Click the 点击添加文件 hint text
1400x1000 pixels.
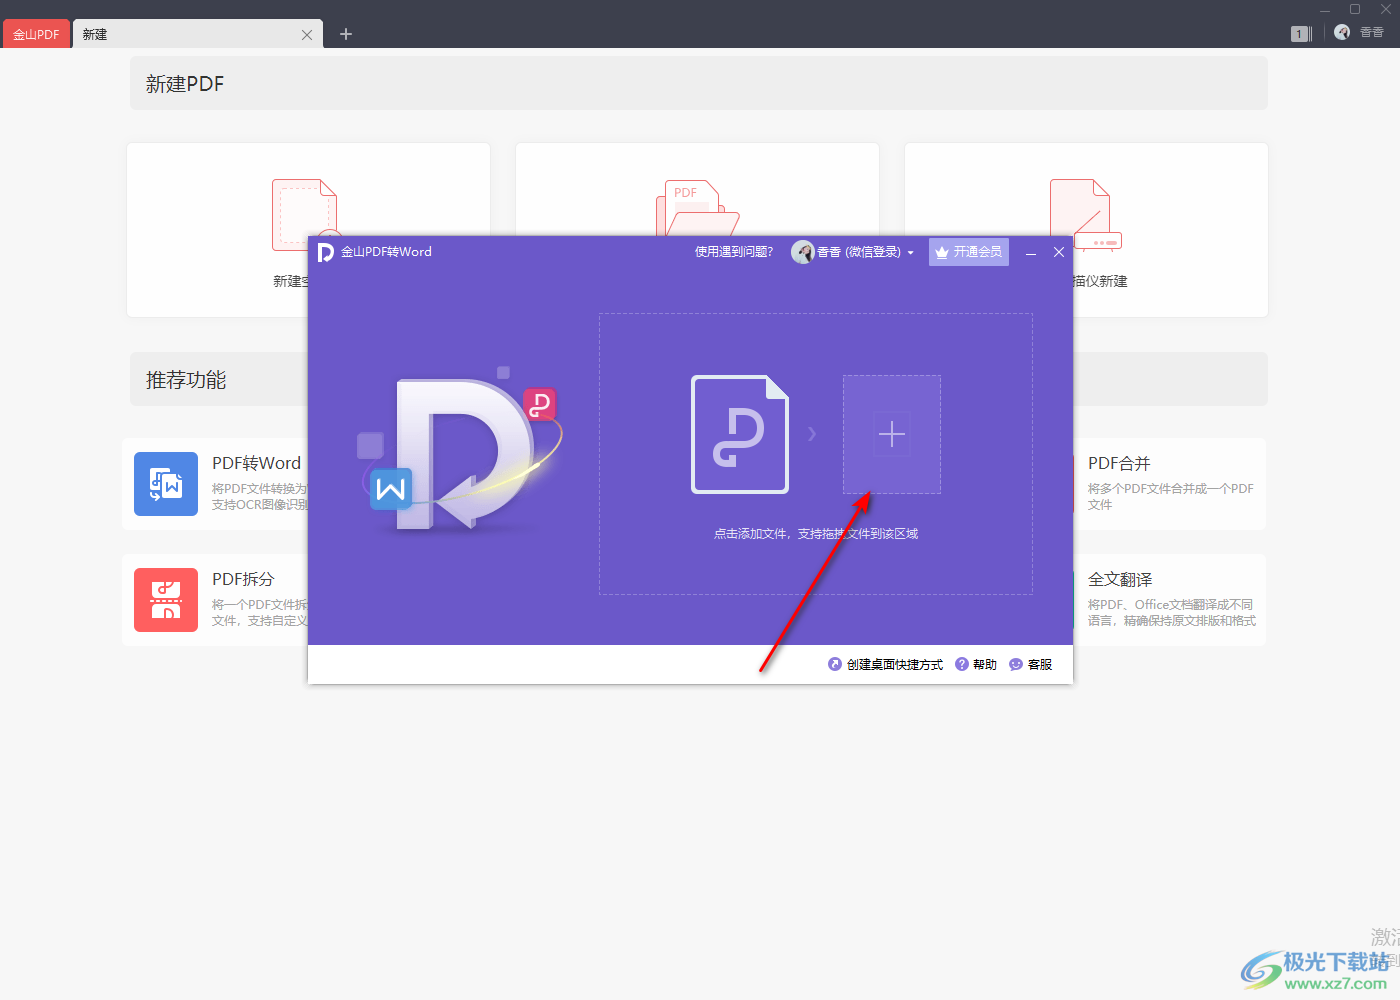[x=816, y=534]
